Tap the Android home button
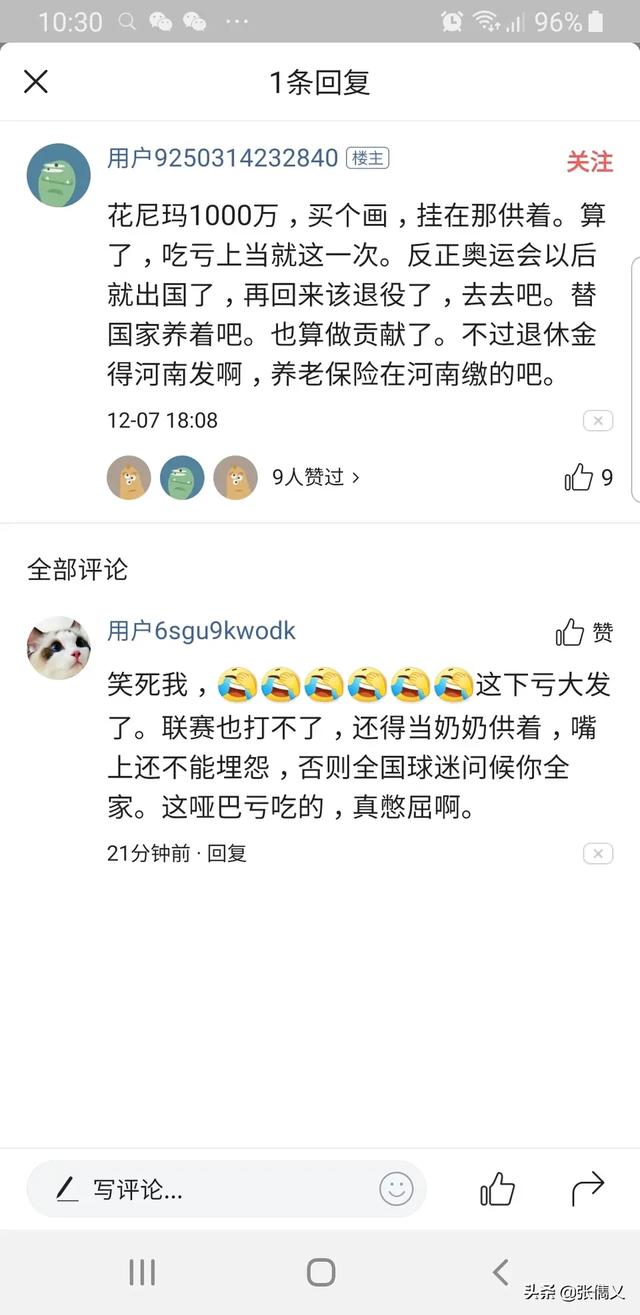Viewport: 640px width, 1315px height. point(320,1272)
